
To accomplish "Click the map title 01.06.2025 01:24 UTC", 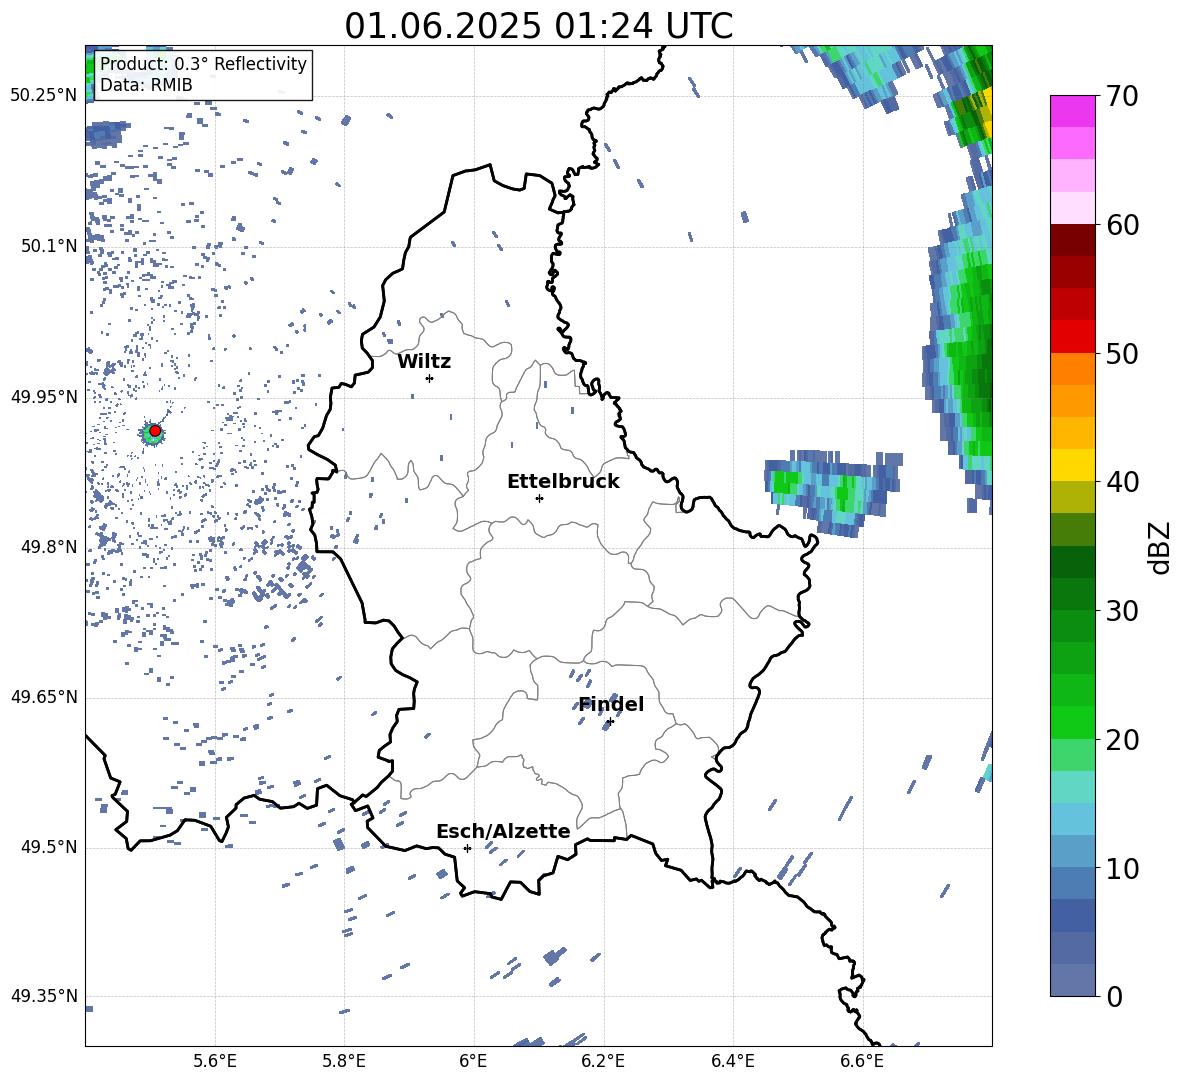I will [x=539, y=26].
